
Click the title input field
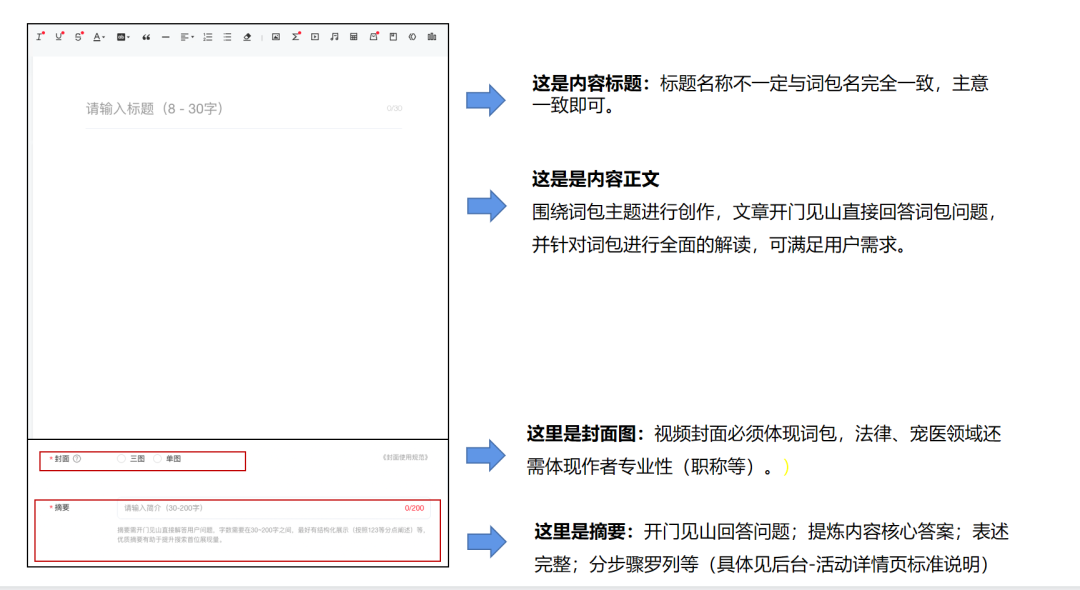coord(230,108)
